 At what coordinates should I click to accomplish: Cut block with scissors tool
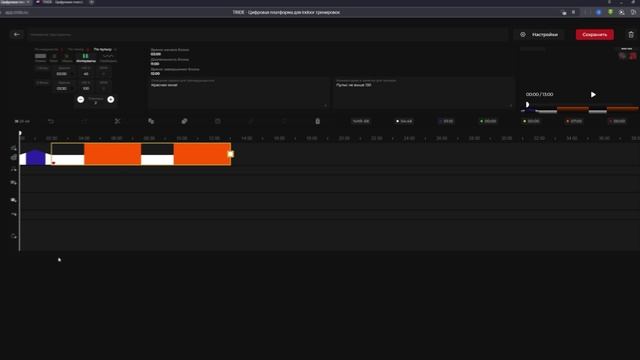pyautogui.click(x=118, y=121)
